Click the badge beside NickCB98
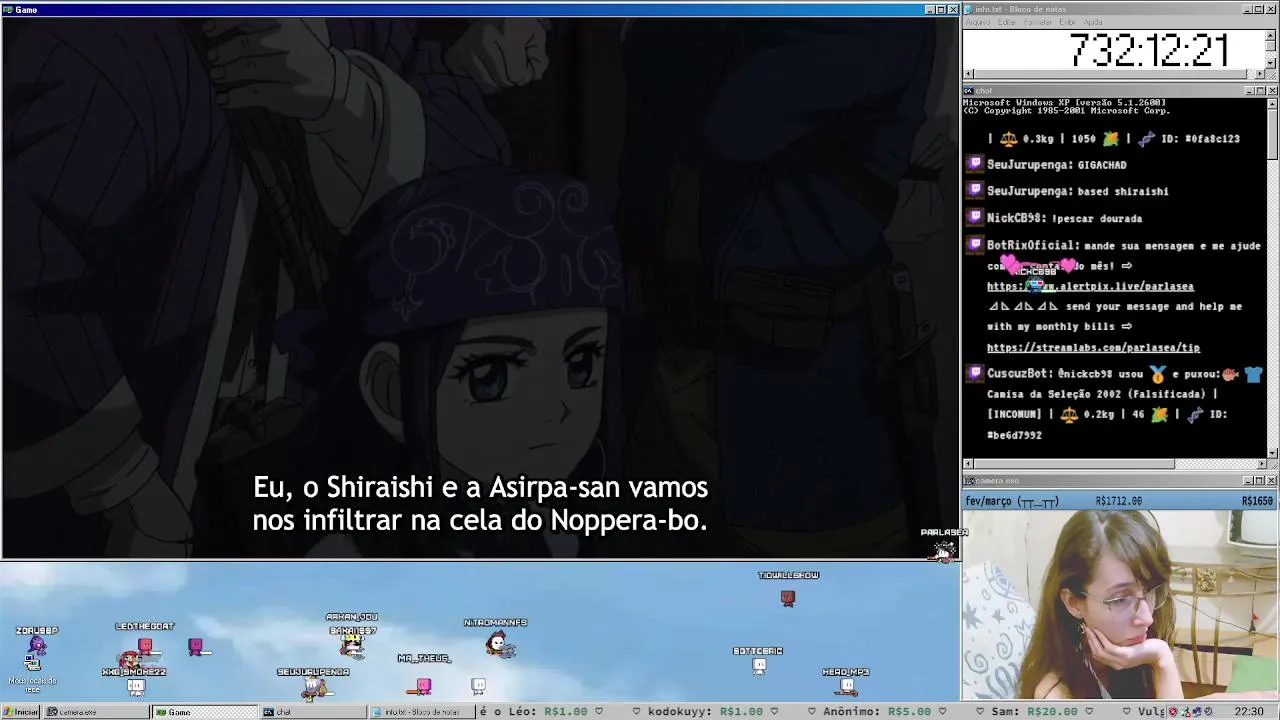1280x720 pixels. pos(975,217)
